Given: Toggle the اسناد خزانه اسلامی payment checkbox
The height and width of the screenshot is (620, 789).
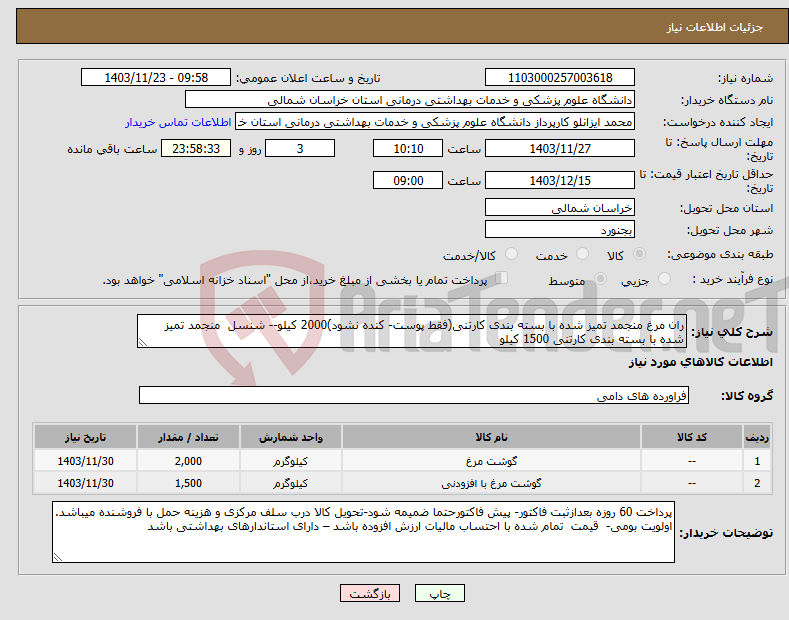Looking at the screenshot, I should tap(501, 278).
